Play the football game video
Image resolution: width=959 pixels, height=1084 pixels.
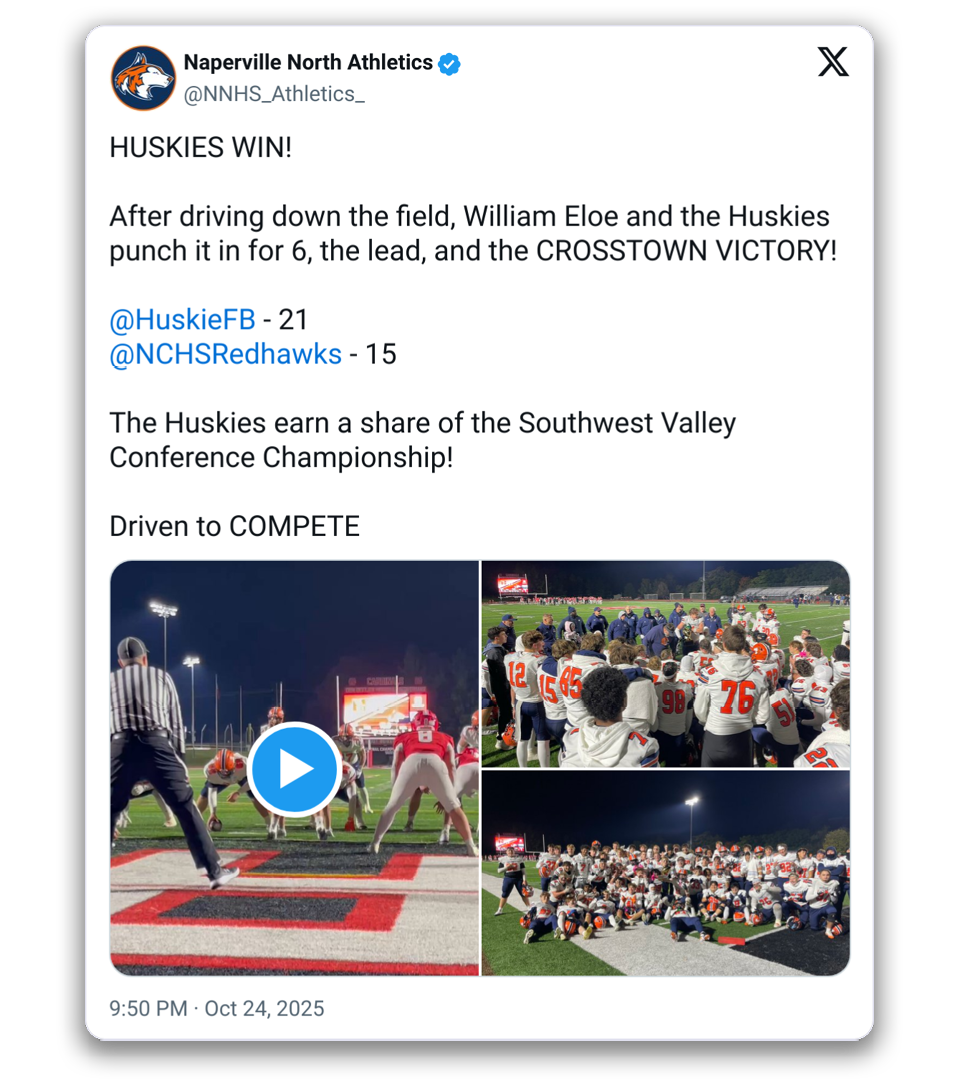tap(294, 769)
